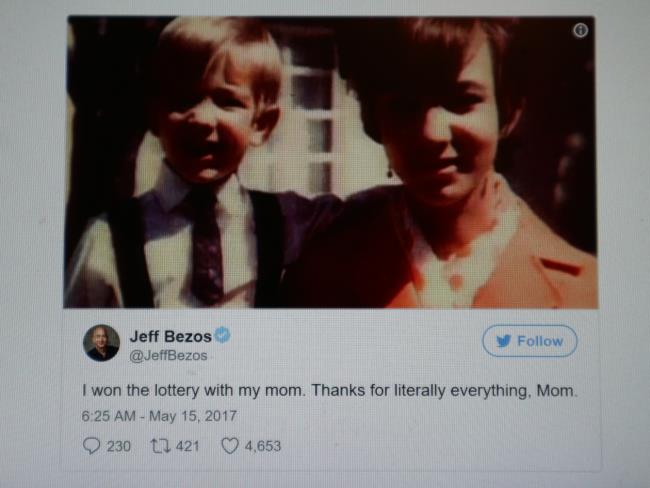Click the retweet arrows icon
Screen dimensions: 650x488
click(160, 446)
